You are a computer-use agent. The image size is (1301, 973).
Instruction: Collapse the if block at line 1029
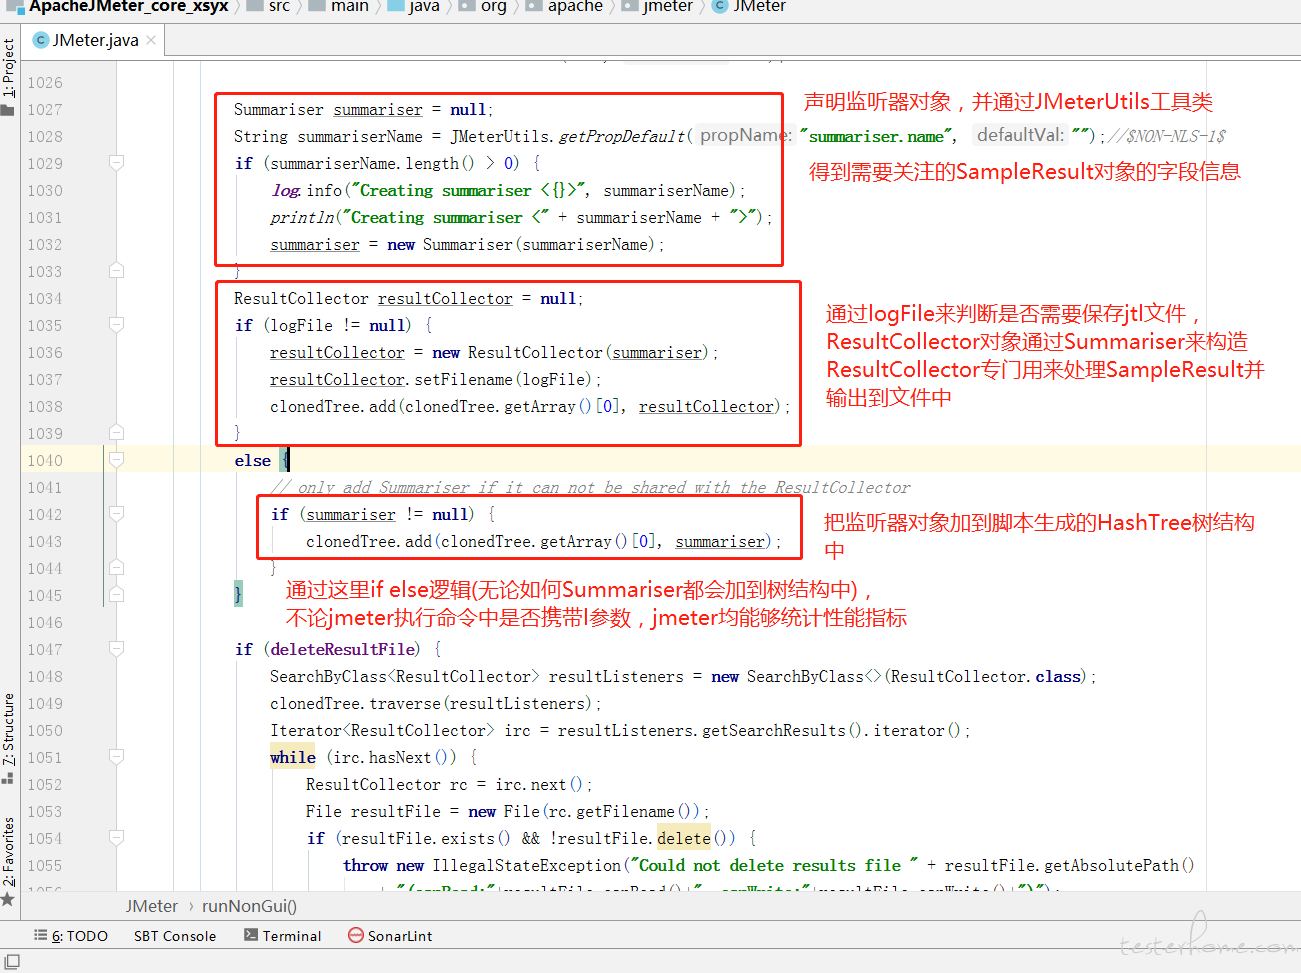(116, 163)
